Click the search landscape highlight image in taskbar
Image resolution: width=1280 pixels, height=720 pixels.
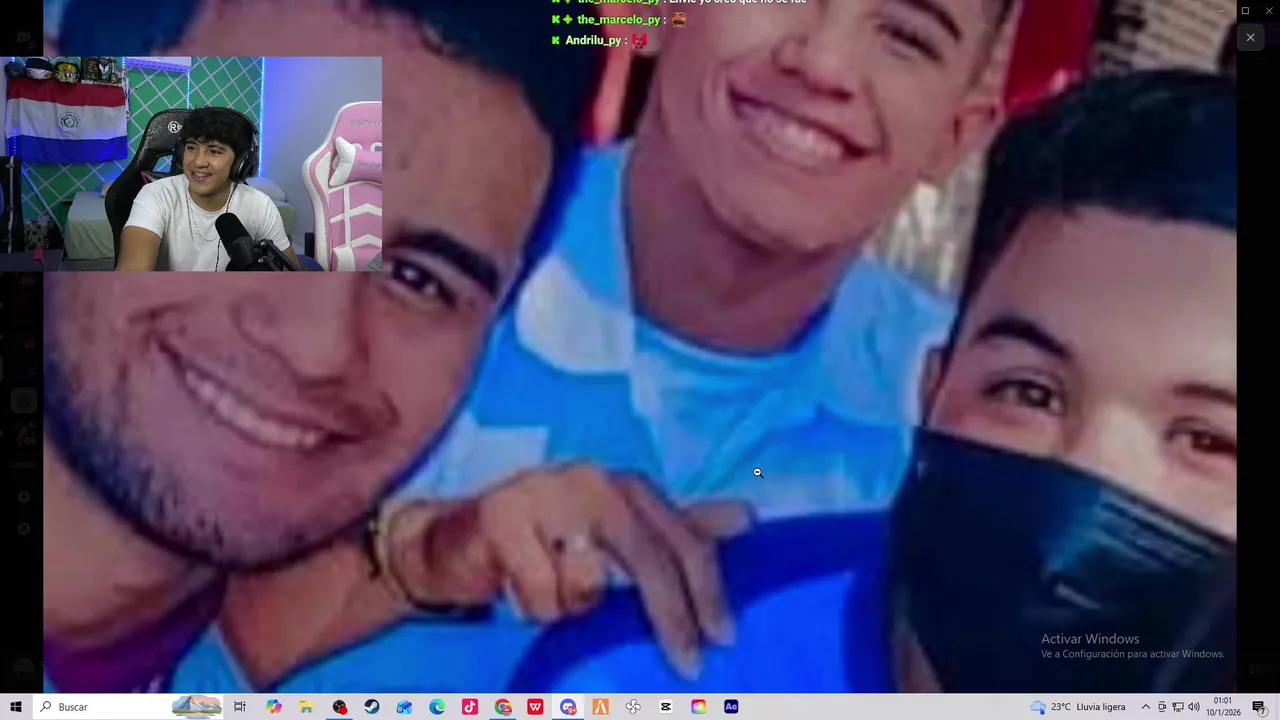point(196,707)
